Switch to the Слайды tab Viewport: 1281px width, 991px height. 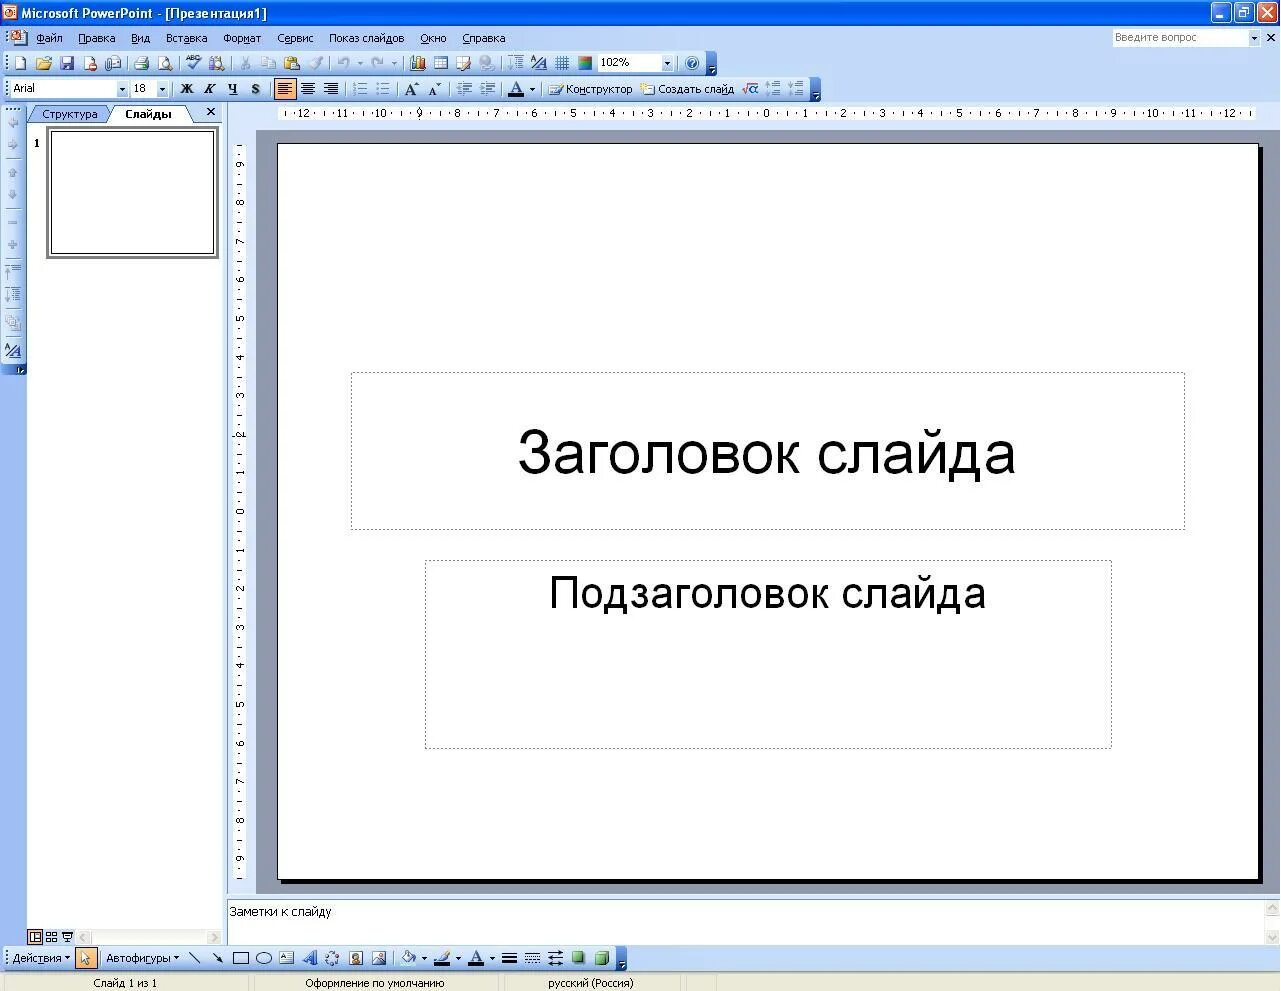tap(148, 114)
